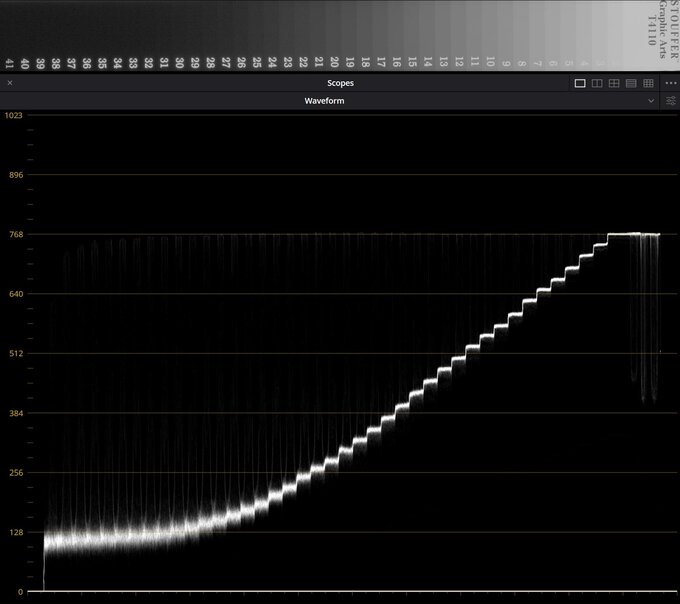Screen dimensions: 680x604
Task: Open the waveform settings sliders icon
Action: (x=670, y=101)
